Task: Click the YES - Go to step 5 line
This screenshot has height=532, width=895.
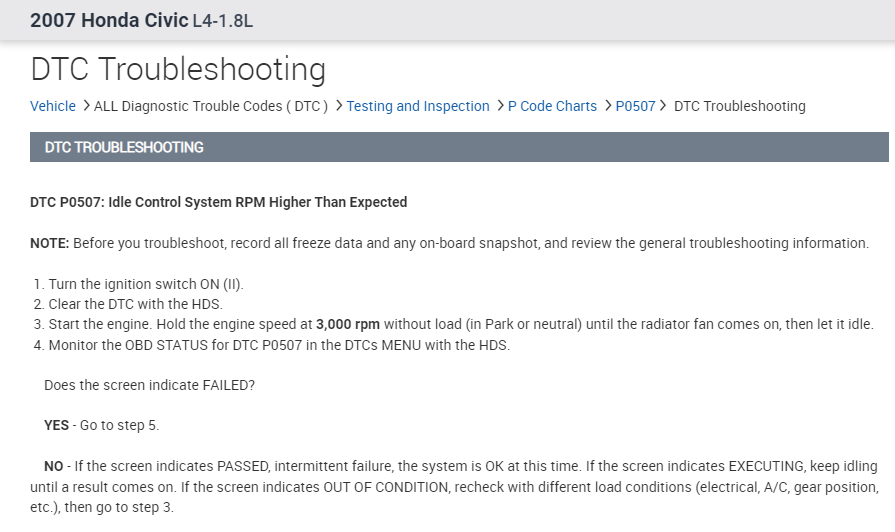Action: click(101, 425)
